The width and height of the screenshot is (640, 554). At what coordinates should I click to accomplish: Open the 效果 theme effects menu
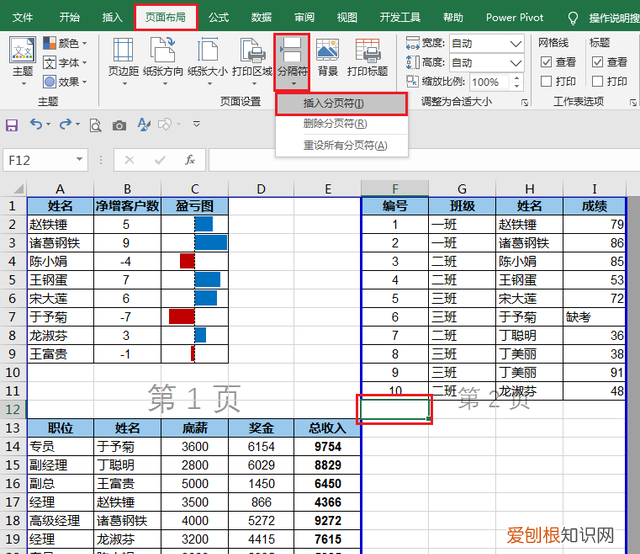point(65,82)
